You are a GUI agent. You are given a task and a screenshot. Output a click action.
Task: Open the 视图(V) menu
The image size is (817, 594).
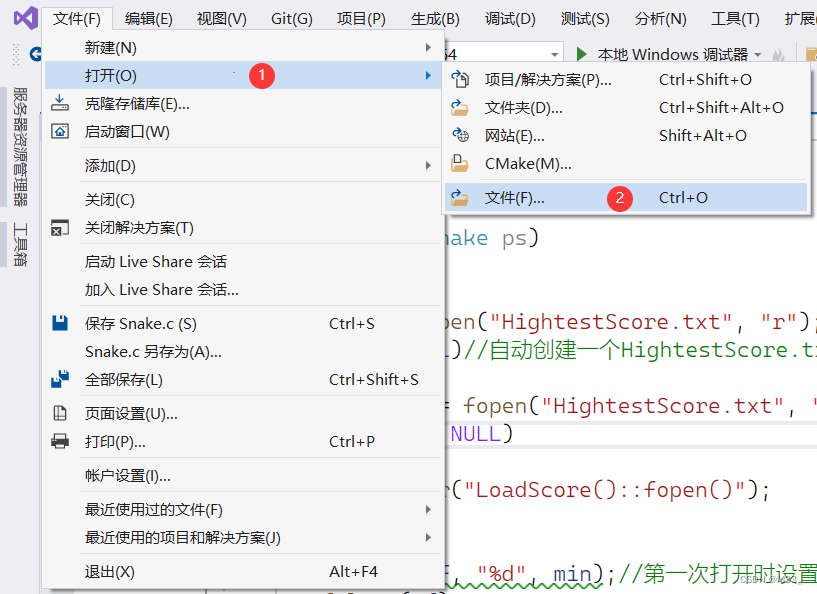pos(221,19)
